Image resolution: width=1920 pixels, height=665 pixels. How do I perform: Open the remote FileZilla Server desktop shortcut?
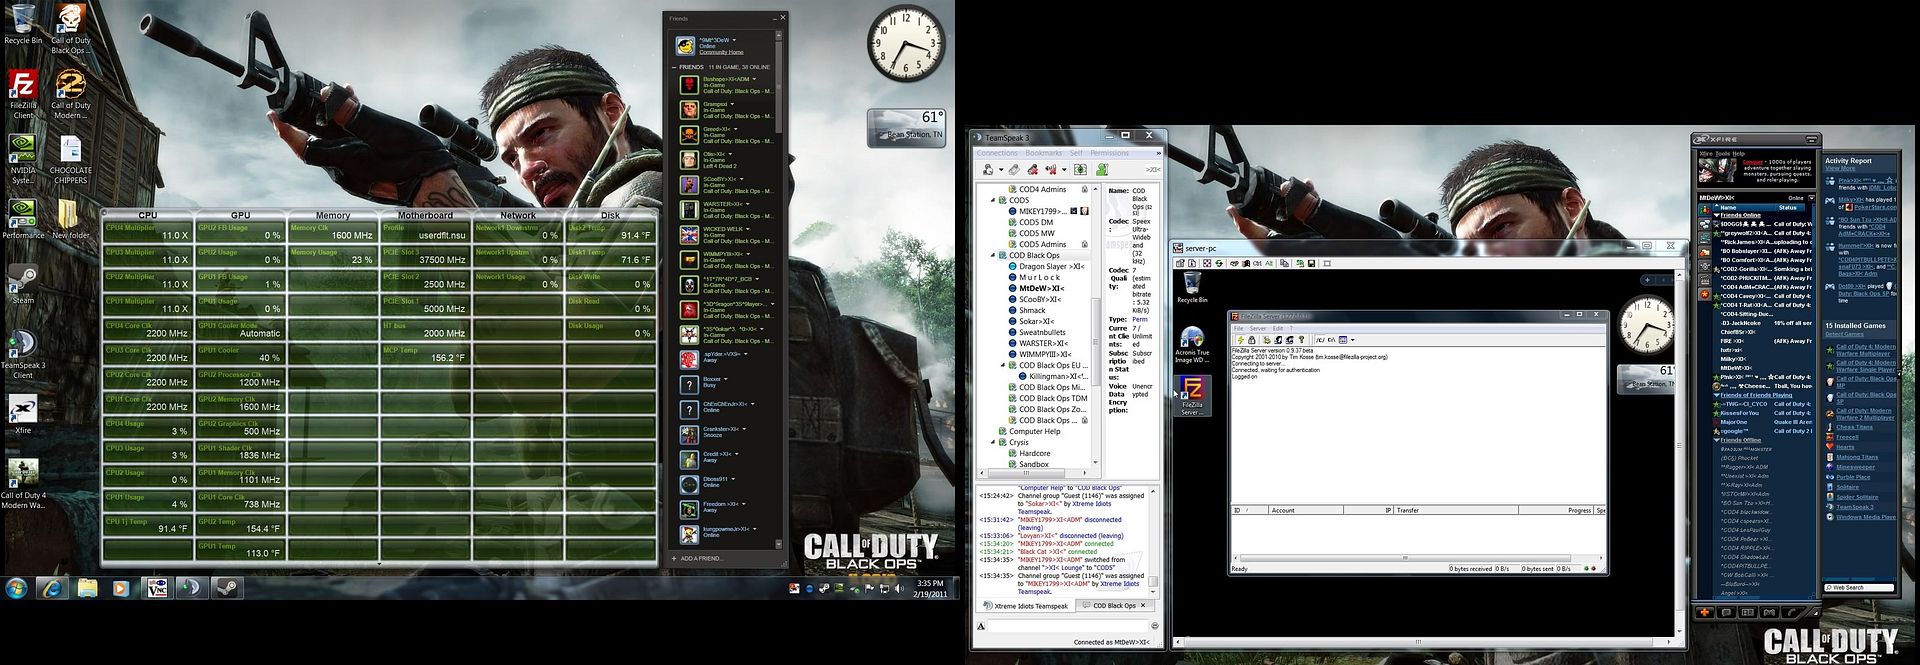1191,395
